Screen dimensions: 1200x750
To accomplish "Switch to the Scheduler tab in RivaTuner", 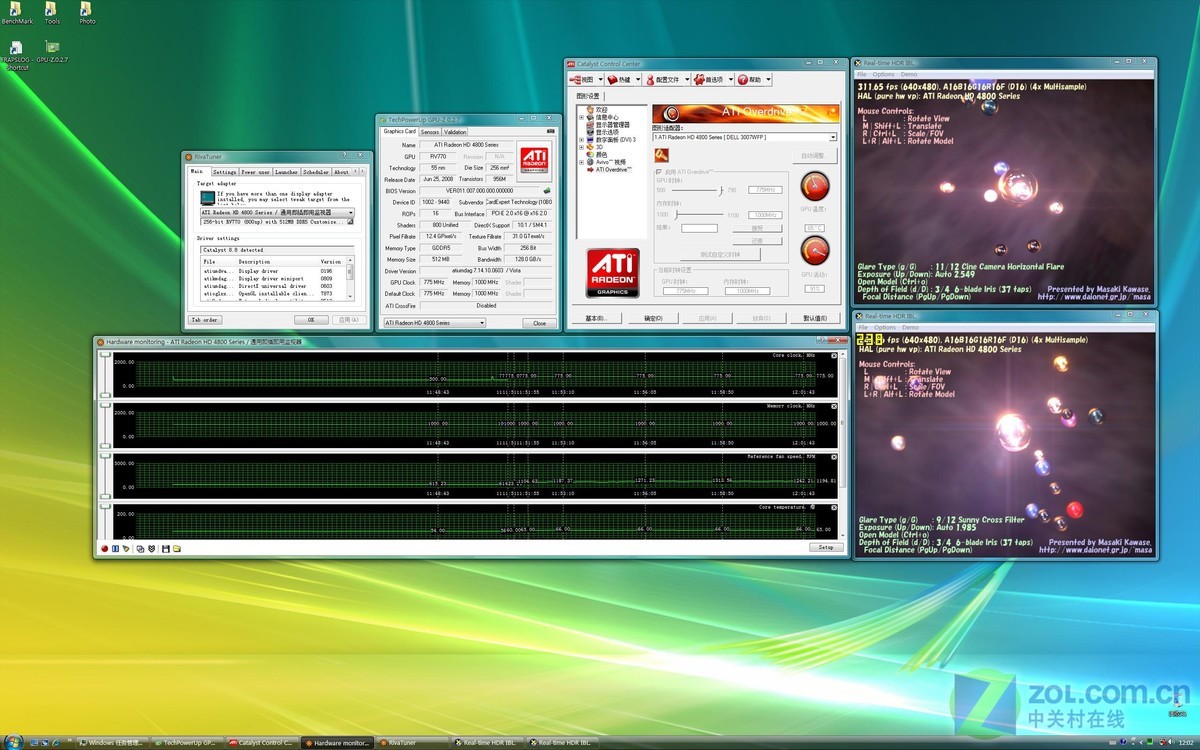I will click(x=316, y=172).
